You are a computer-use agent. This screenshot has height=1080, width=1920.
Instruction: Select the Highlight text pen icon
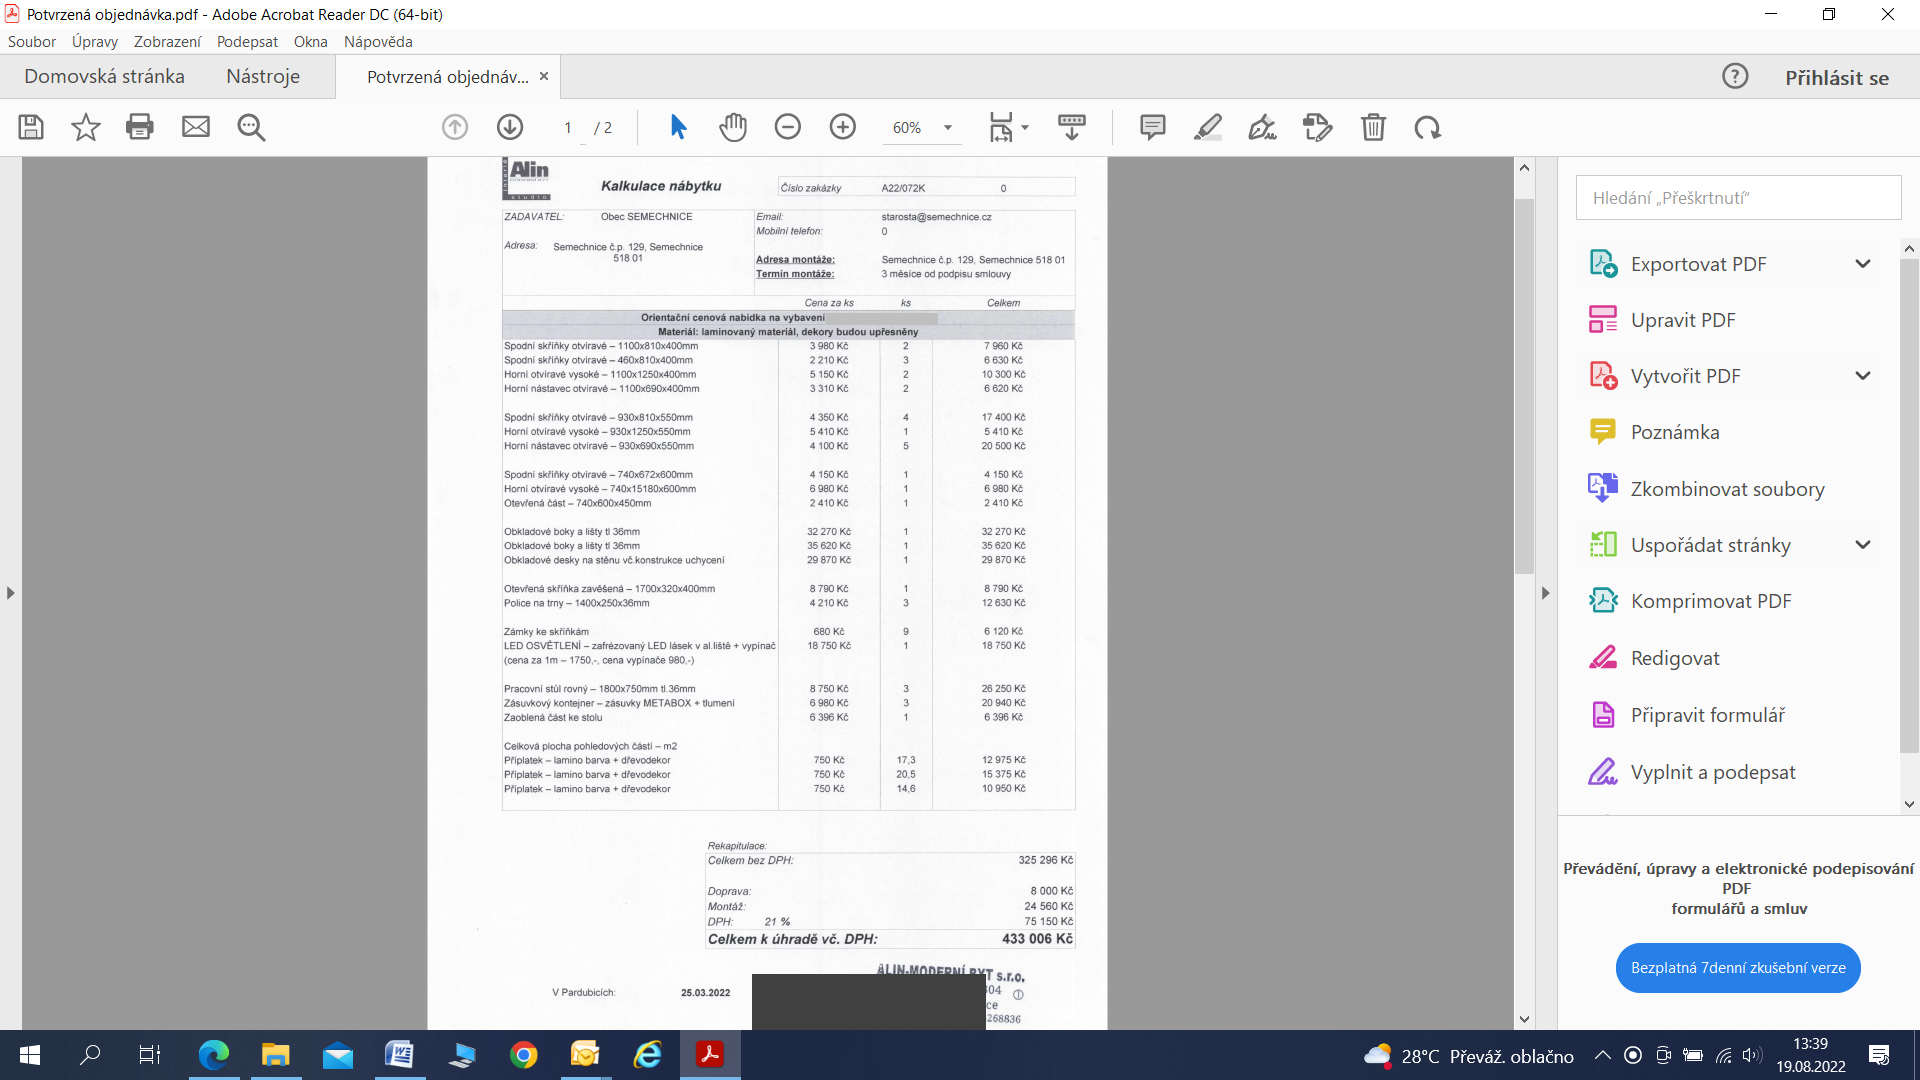(x=1208, y=127)
